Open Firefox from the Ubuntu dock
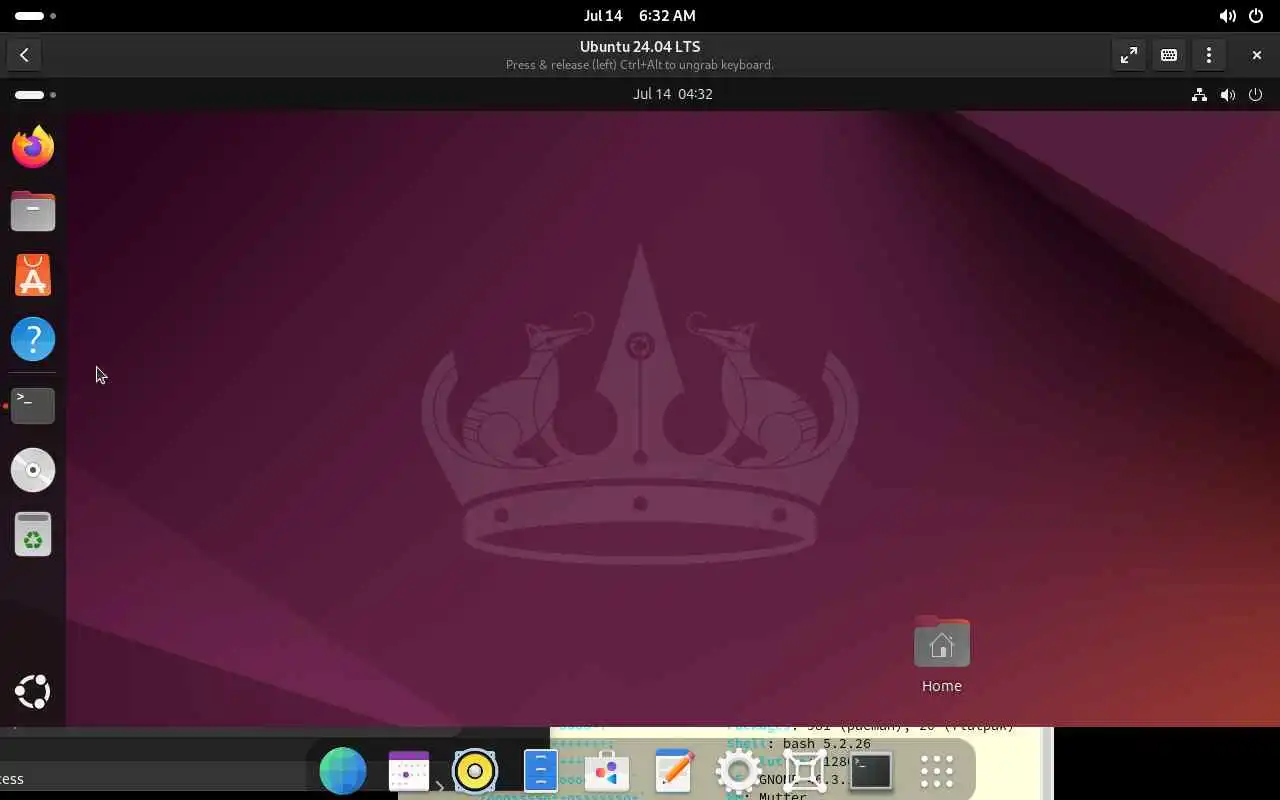The height and width of the screenshot is (800, 1280). (33, 147)
